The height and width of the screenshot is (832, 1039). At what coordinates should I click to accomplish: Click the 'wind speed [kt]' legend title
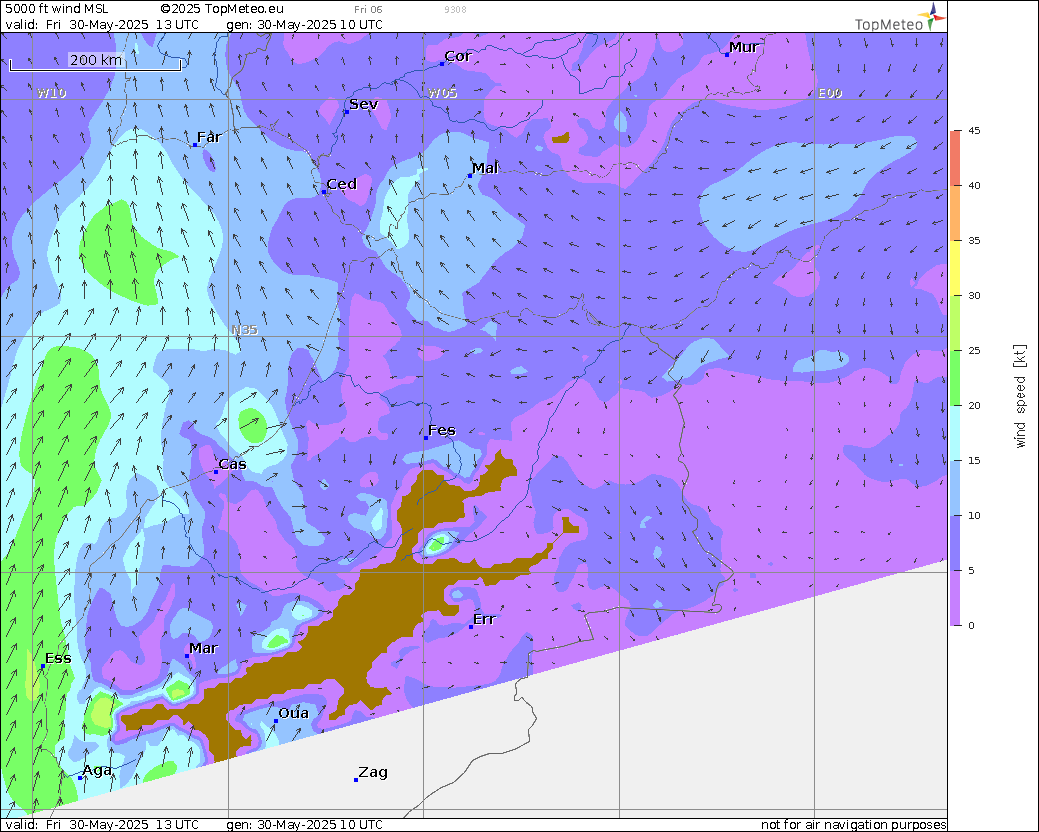tap(1020, 396)
